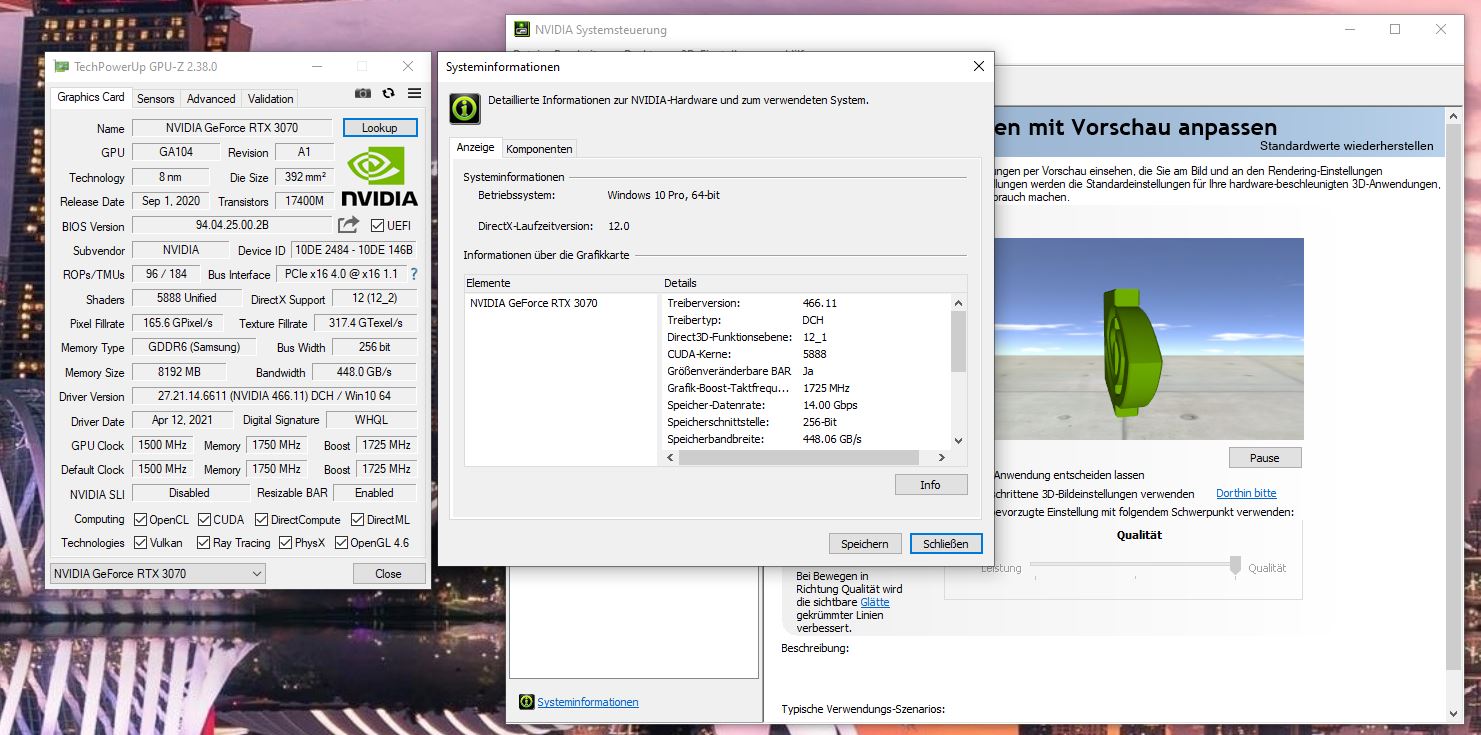Viewport: 1481px width, 735px height.
Task: Click the details list scroll-up arrow
Action: click(958, 302)
